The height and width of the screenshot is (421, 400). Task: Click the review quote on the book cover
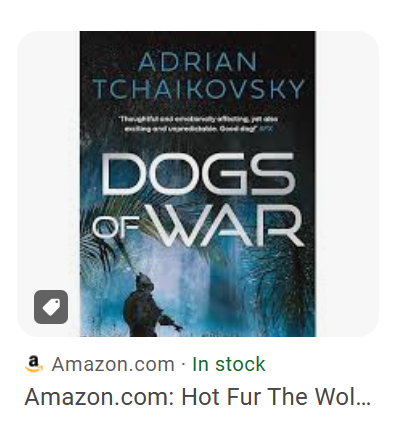199,124
